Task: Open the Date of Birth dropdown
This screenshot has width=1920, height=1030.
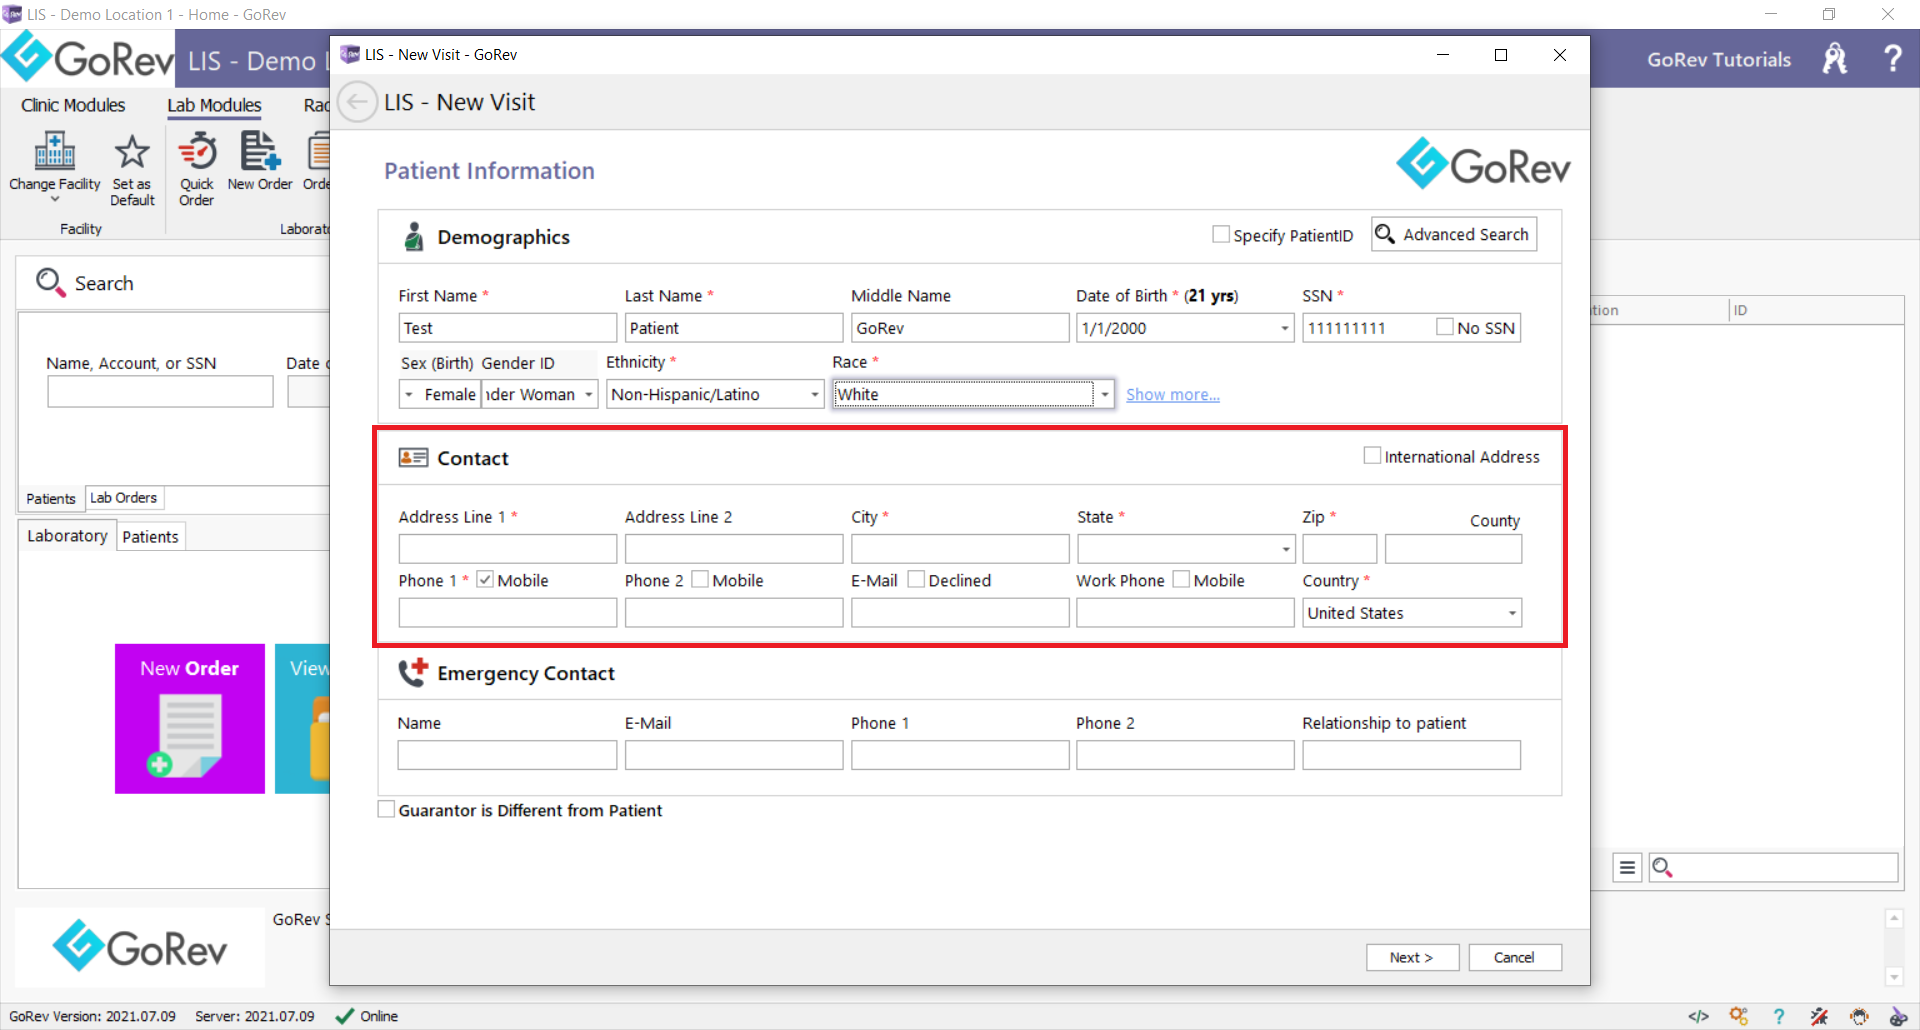Action: [x=1285, y=328]
